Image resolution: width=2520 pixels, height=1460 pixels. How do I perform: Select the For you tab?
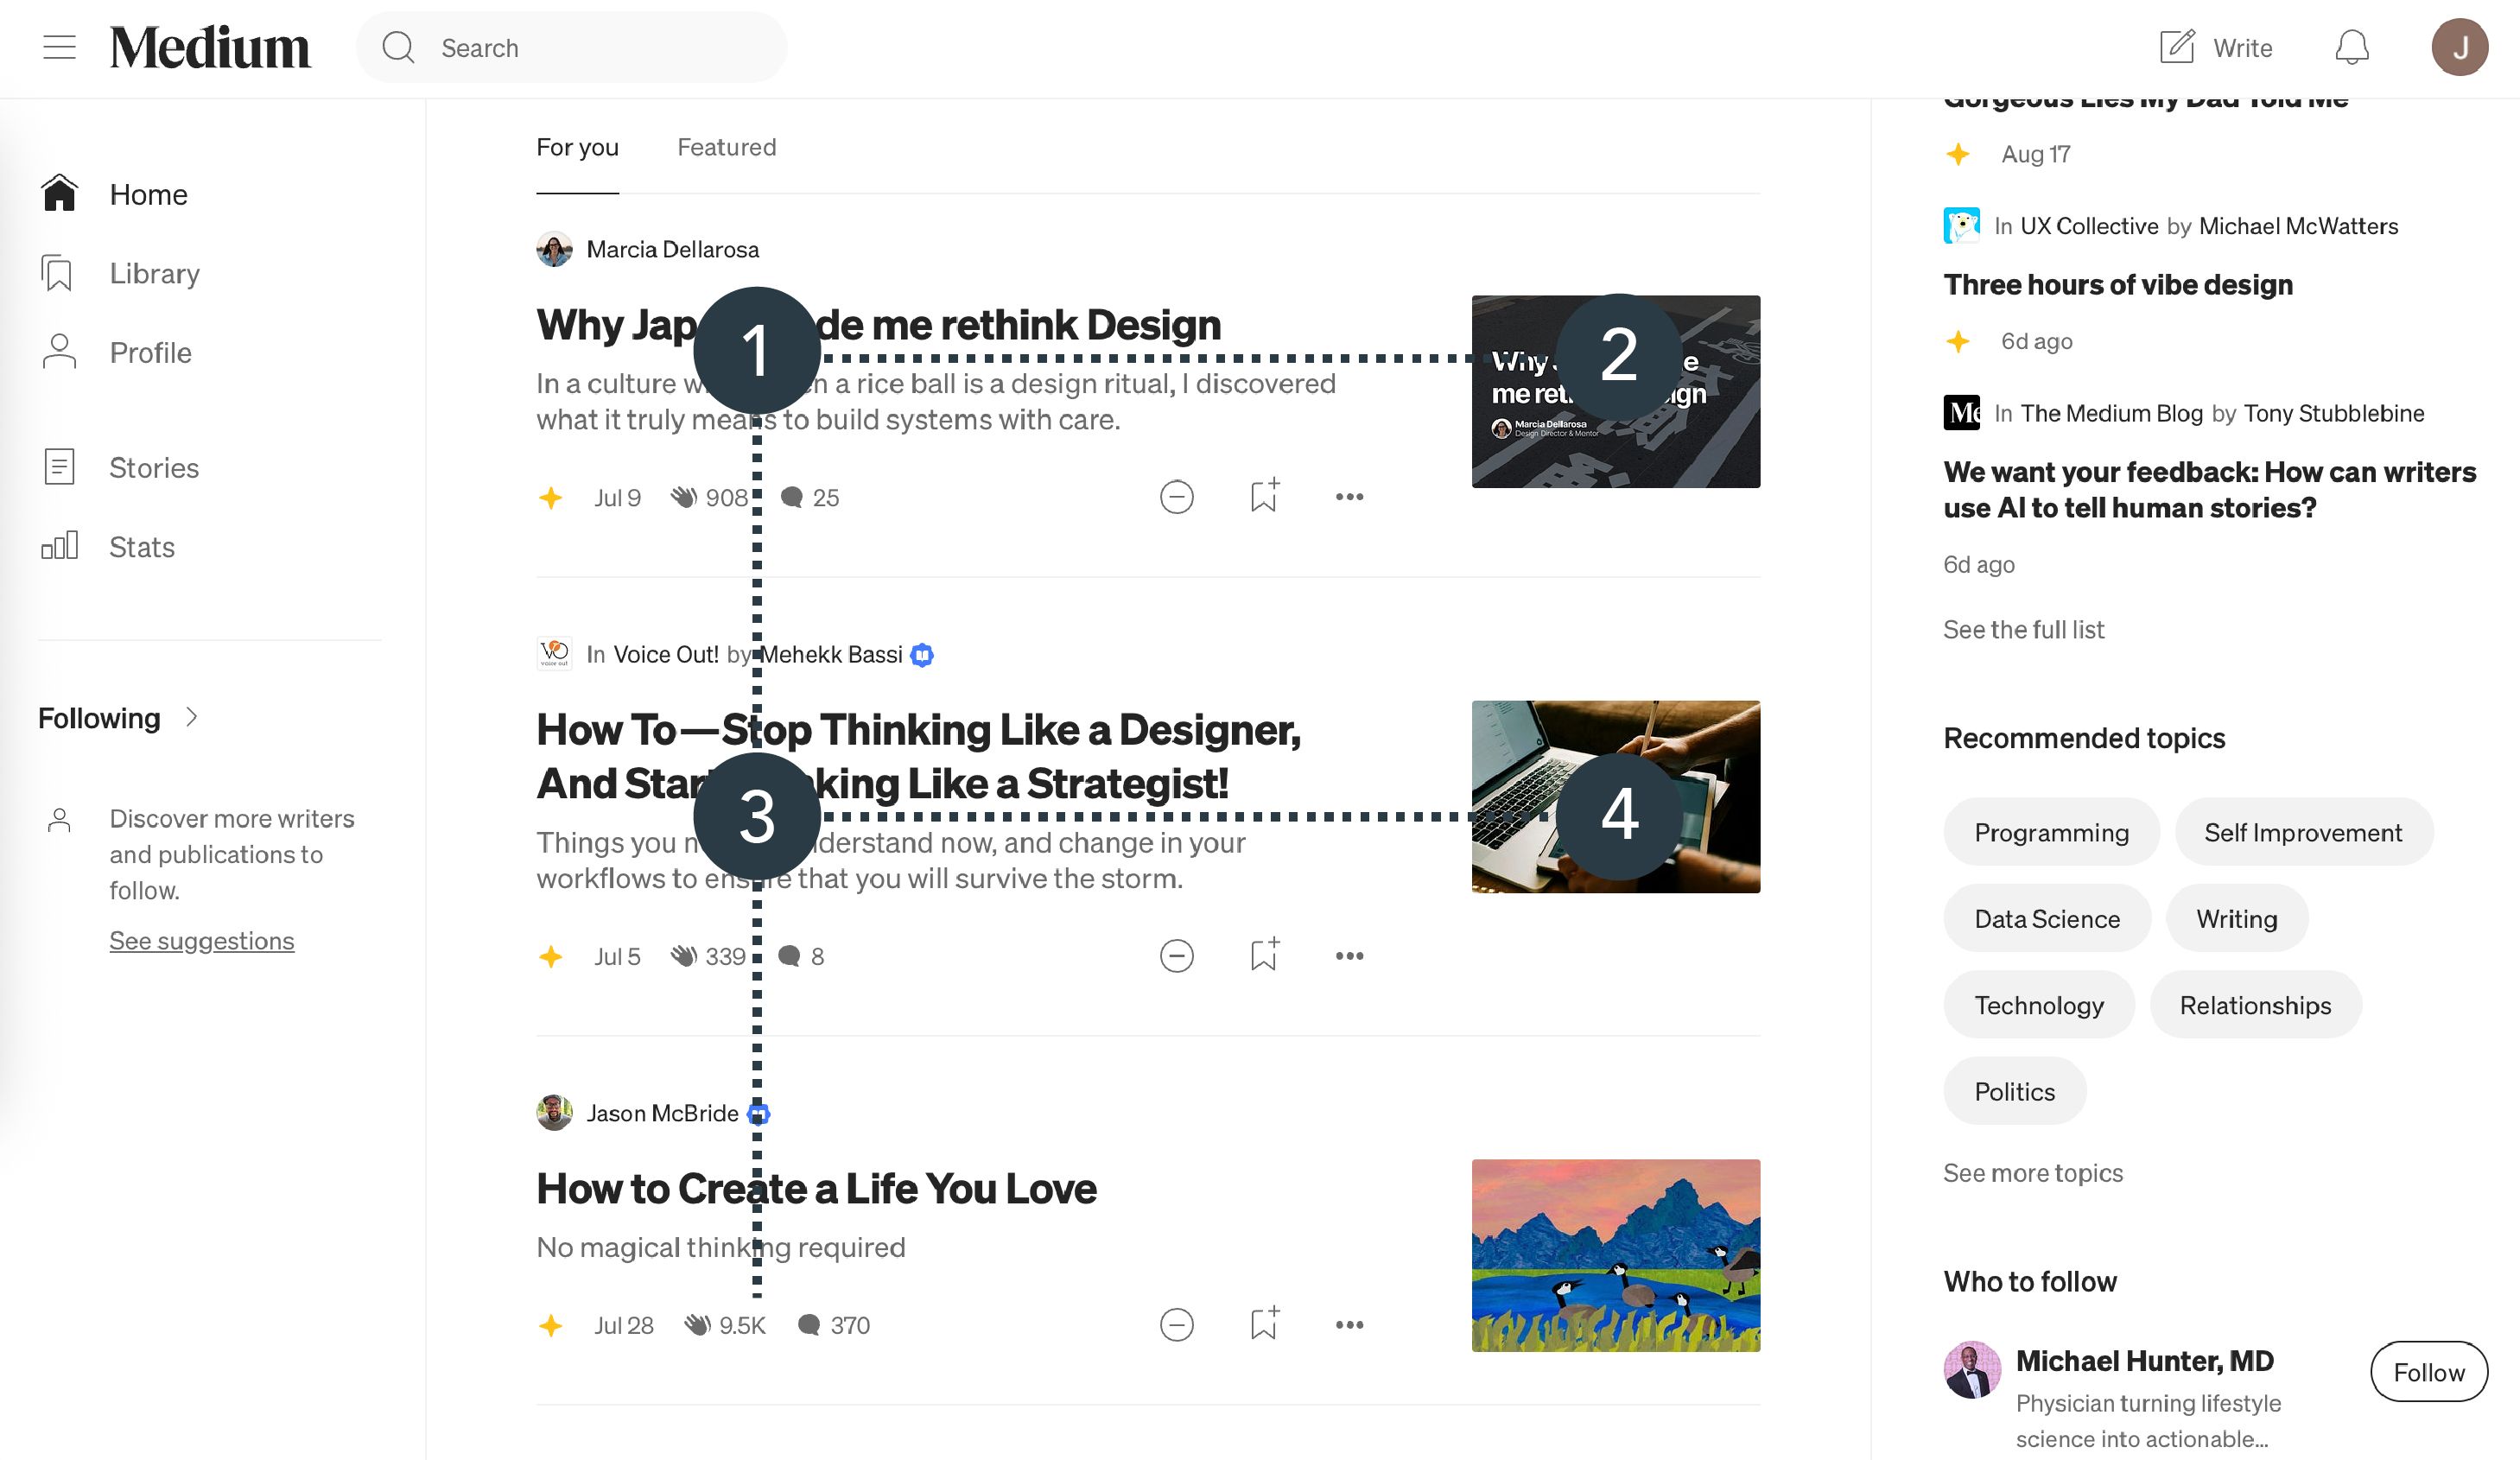[x=577, y=147]
